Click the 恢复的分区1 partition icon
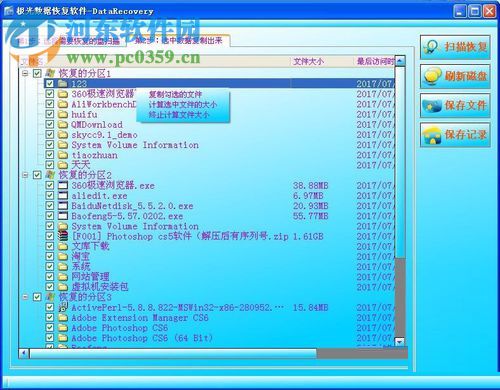Viewport: 500px width, 390px height. click(x=50, y=73)
